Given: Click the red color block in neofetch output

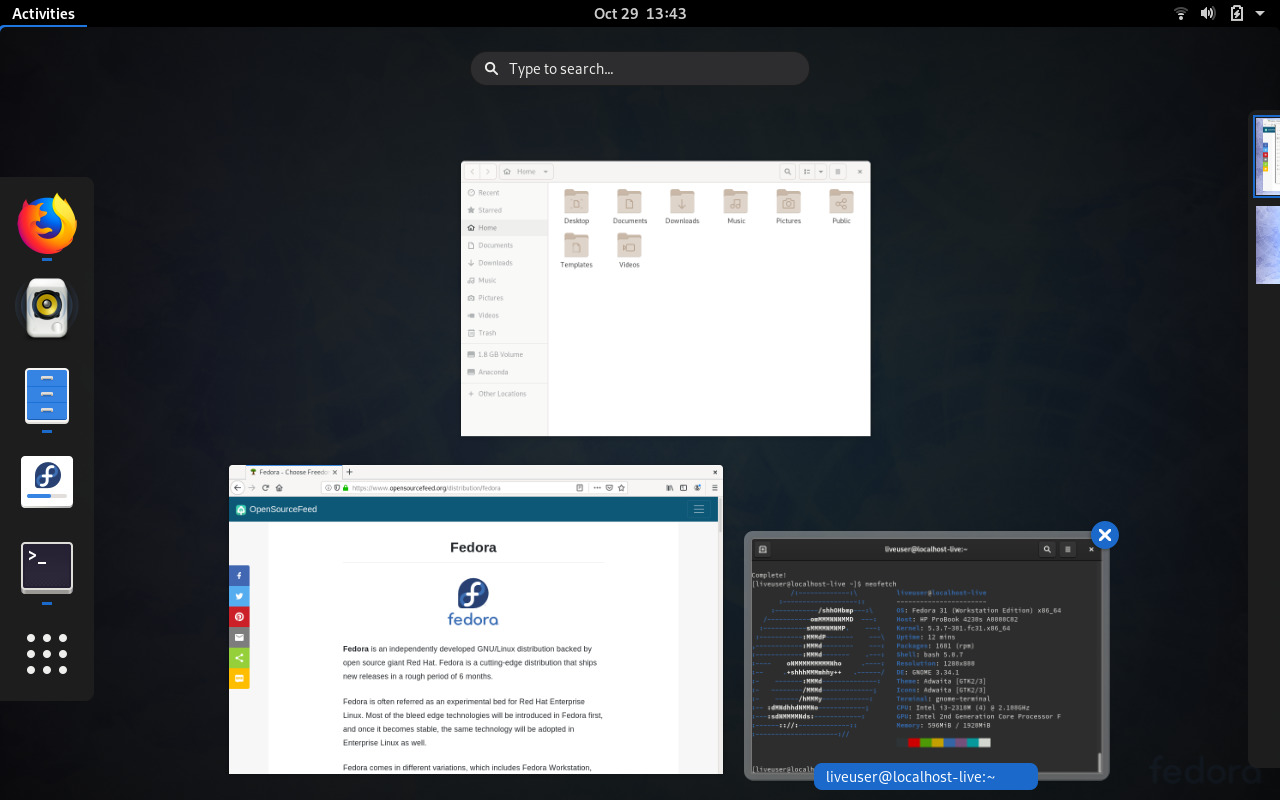Looking at the screenshot, I should [x=913, y=742].
